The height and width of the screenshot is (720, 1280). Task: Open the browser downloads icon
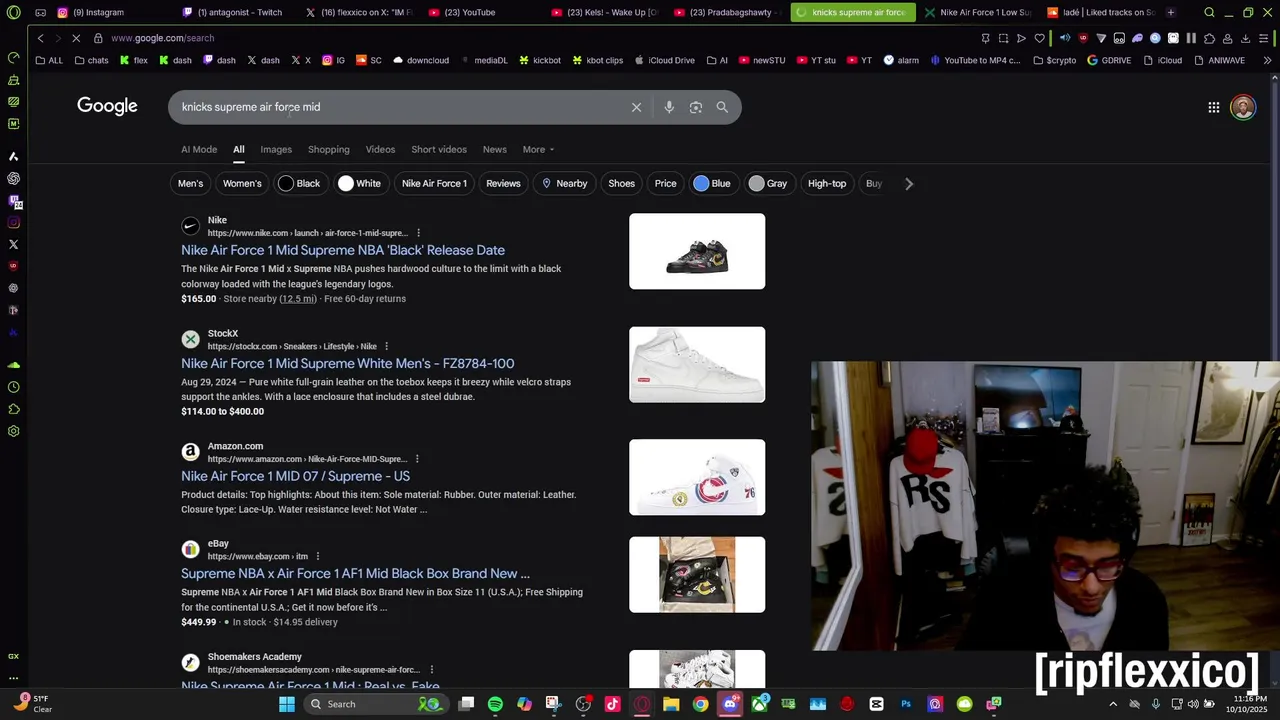coord(1245,38)
